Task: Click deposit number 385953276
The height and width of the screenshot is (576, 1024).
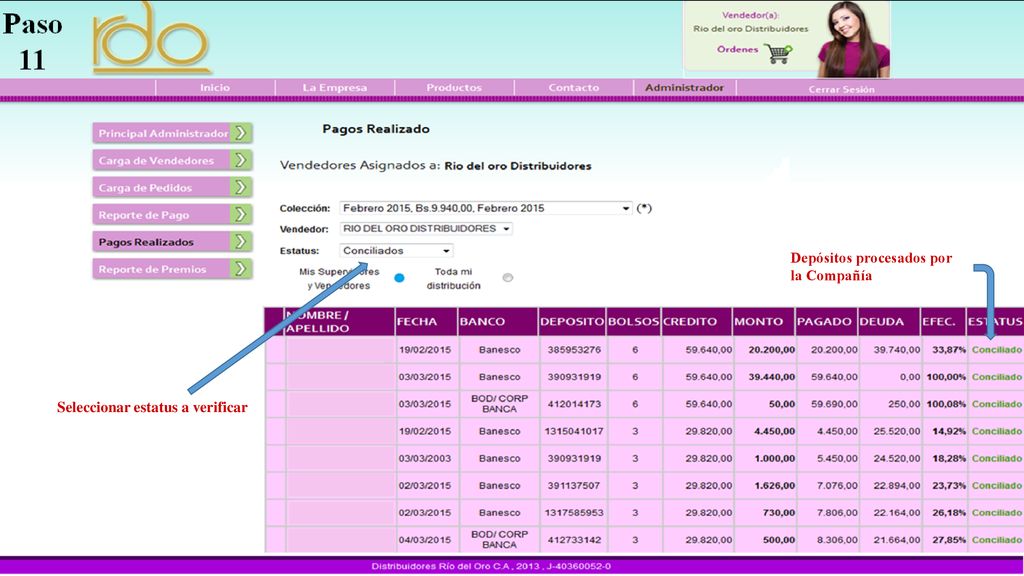Action: pos(574,350)
